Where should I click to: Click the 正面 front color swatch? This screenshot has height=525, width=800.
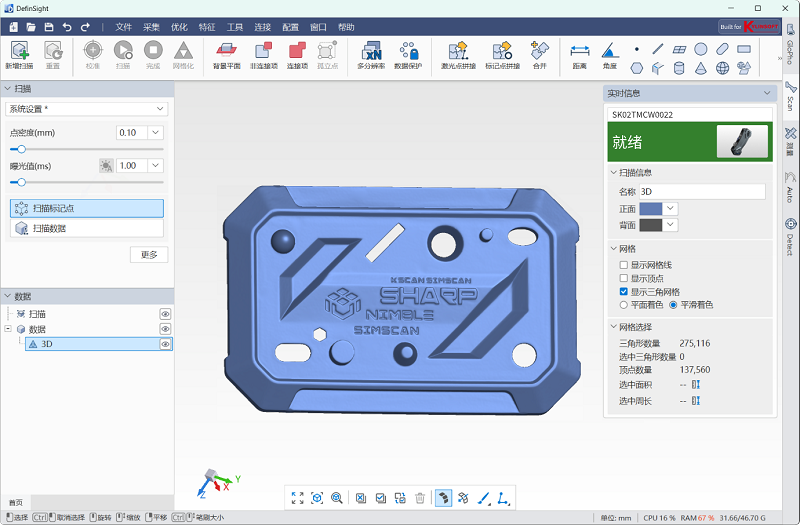point(650,208)
